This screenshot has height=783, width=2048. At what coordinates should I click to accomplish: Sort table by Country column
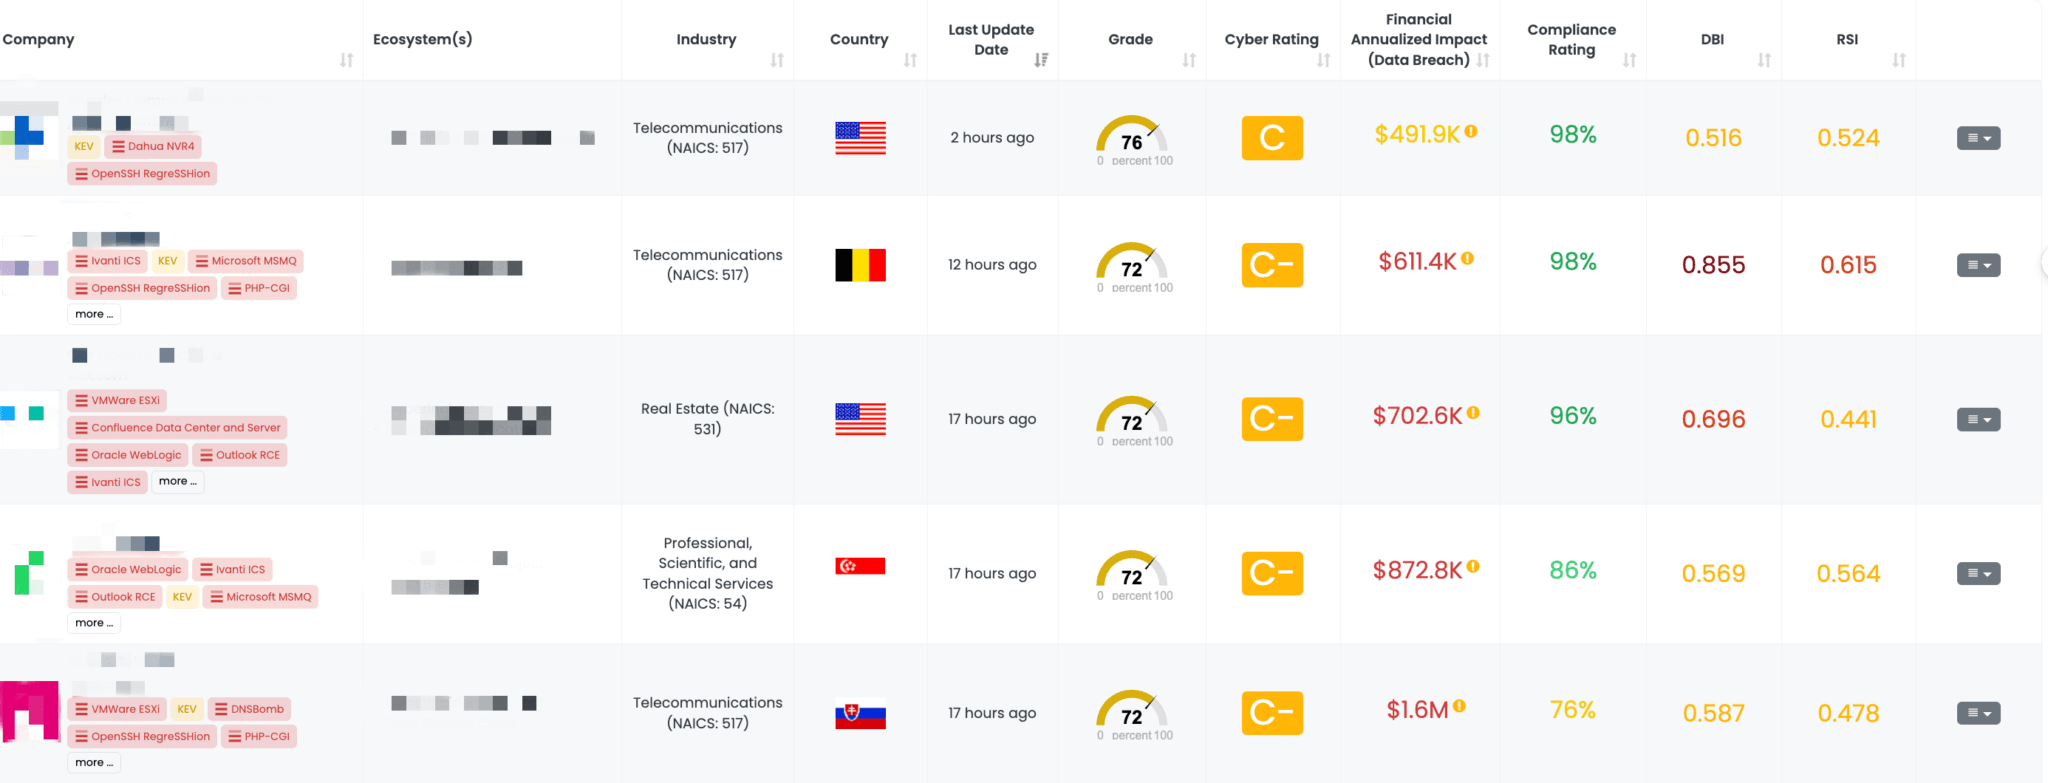point(910,60)
